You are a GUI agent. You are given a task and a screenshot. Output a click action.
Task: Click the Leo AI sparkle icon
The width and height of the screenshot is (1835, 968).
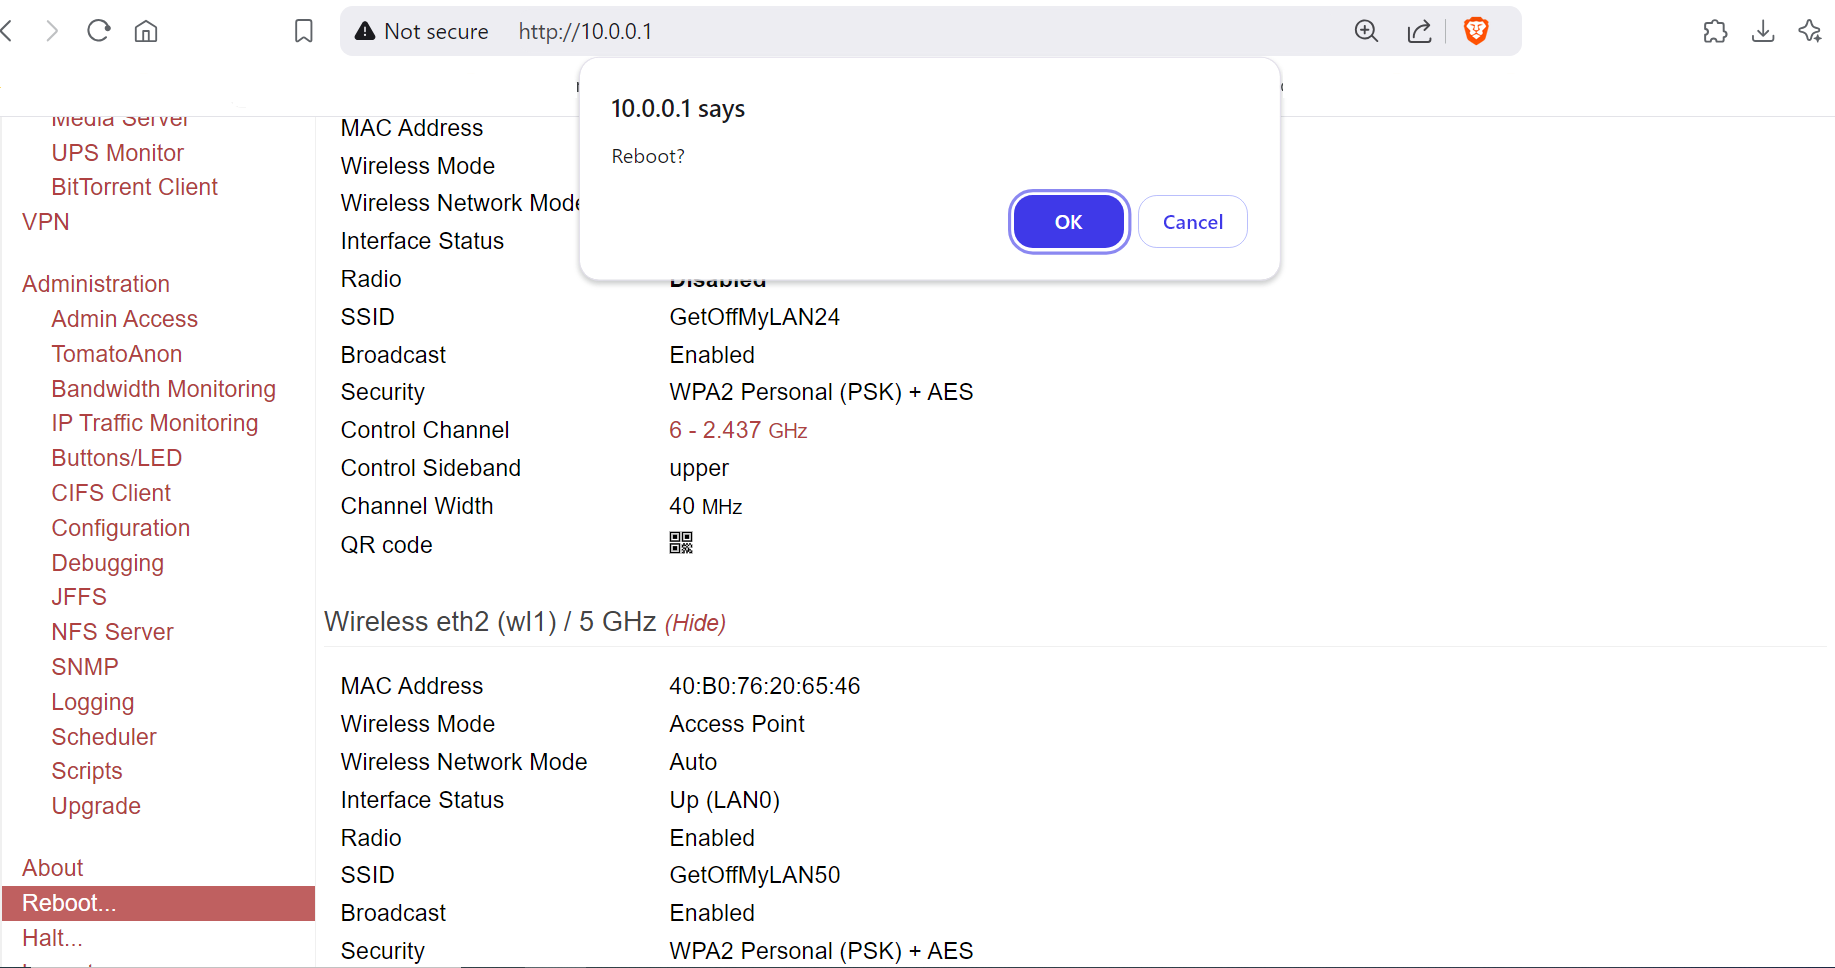pyautogui.click(x=1810, y=31)
